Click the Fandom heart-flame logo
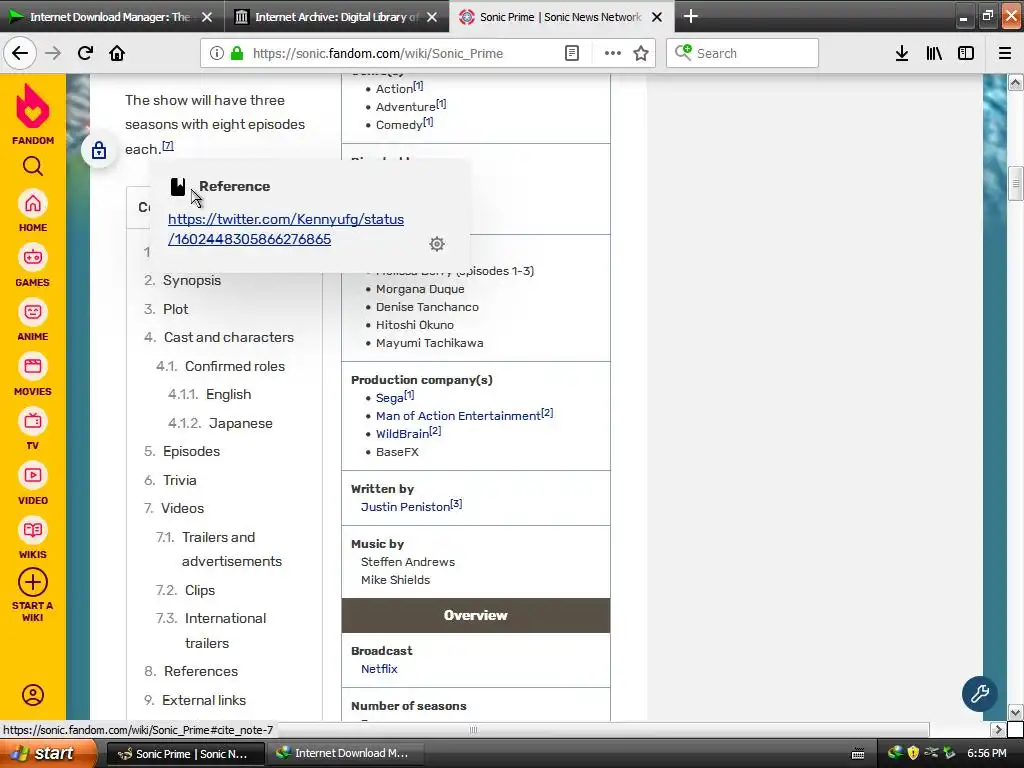 tap(33, 106)
